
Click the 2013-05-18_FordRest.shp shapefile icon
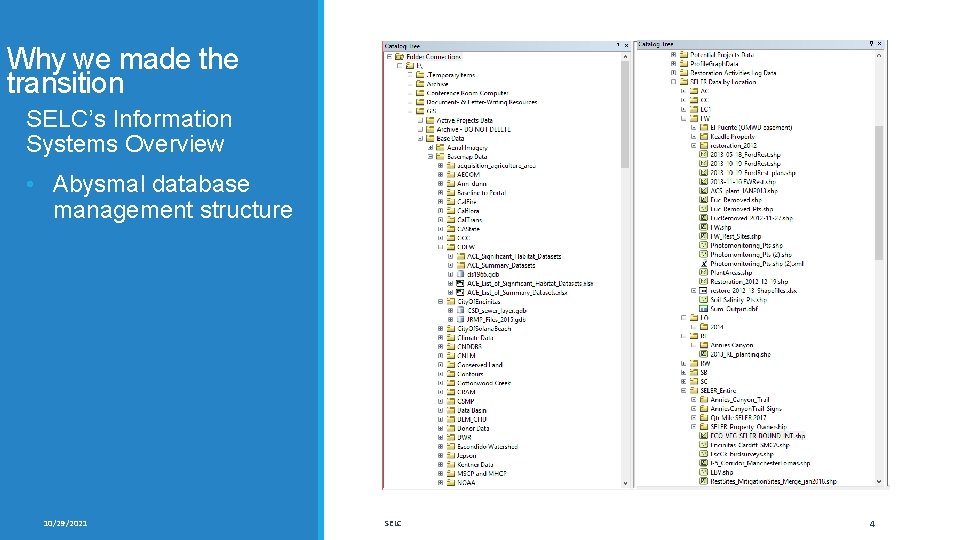pyautogui.click(x=703, y=155)
